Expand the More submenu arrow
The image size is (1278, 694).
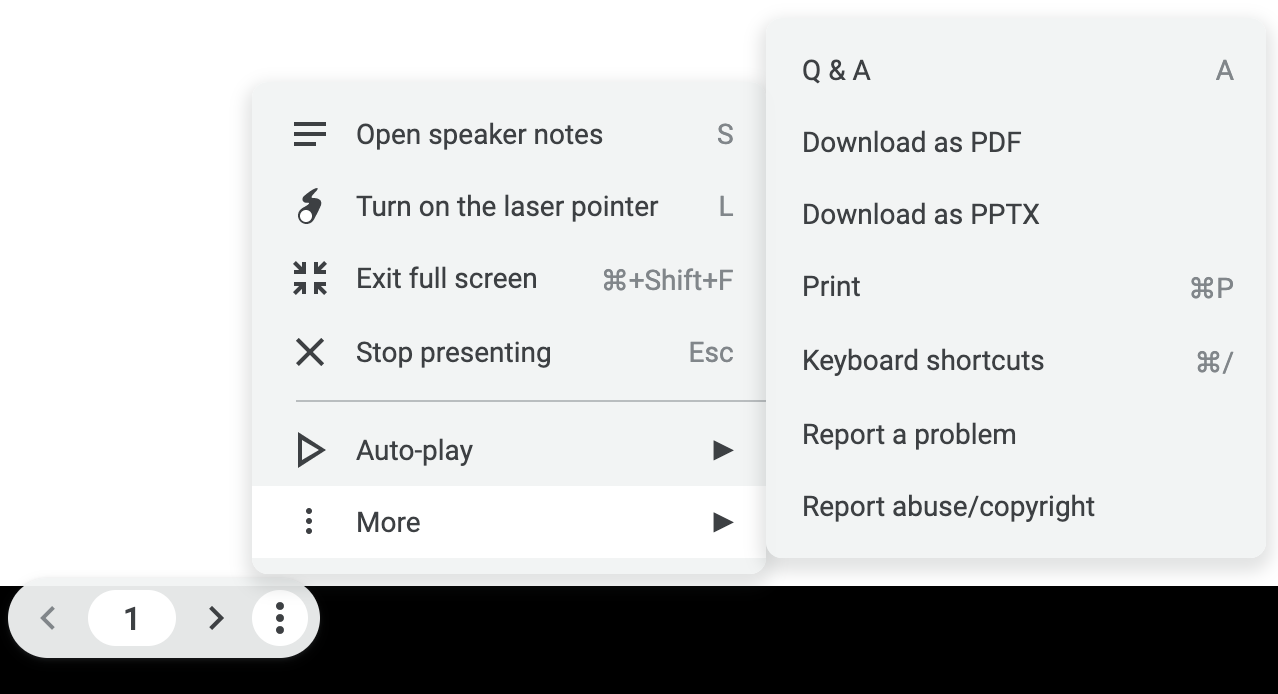click(722, 522)
